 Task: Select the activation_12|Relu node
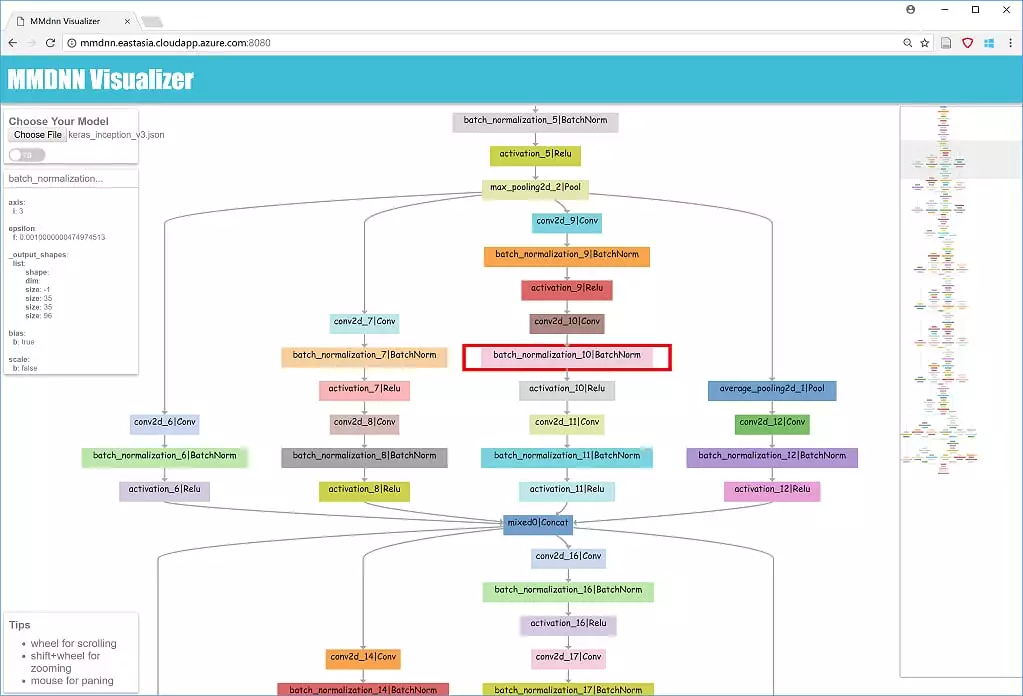click(772, 491)
